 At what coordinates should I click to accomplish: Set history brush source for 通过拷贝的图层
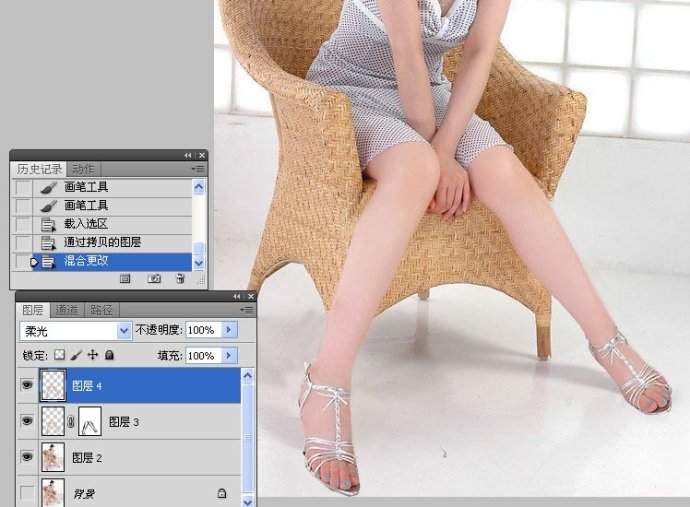[x=22, y=243]
